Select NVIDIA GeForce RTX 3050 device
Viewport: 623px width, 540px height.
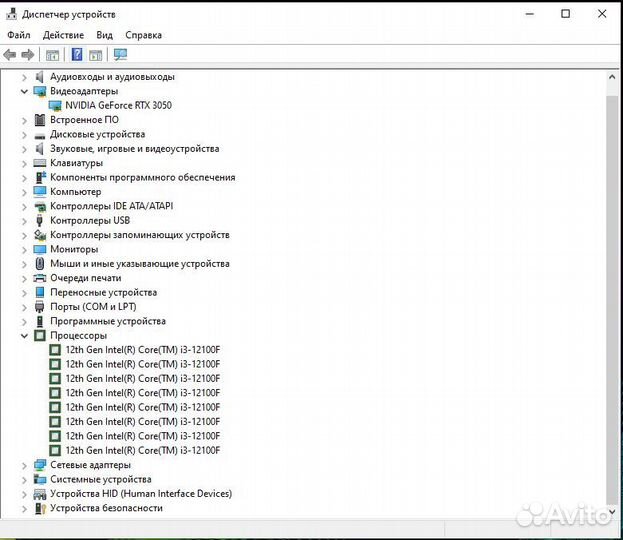118,106
